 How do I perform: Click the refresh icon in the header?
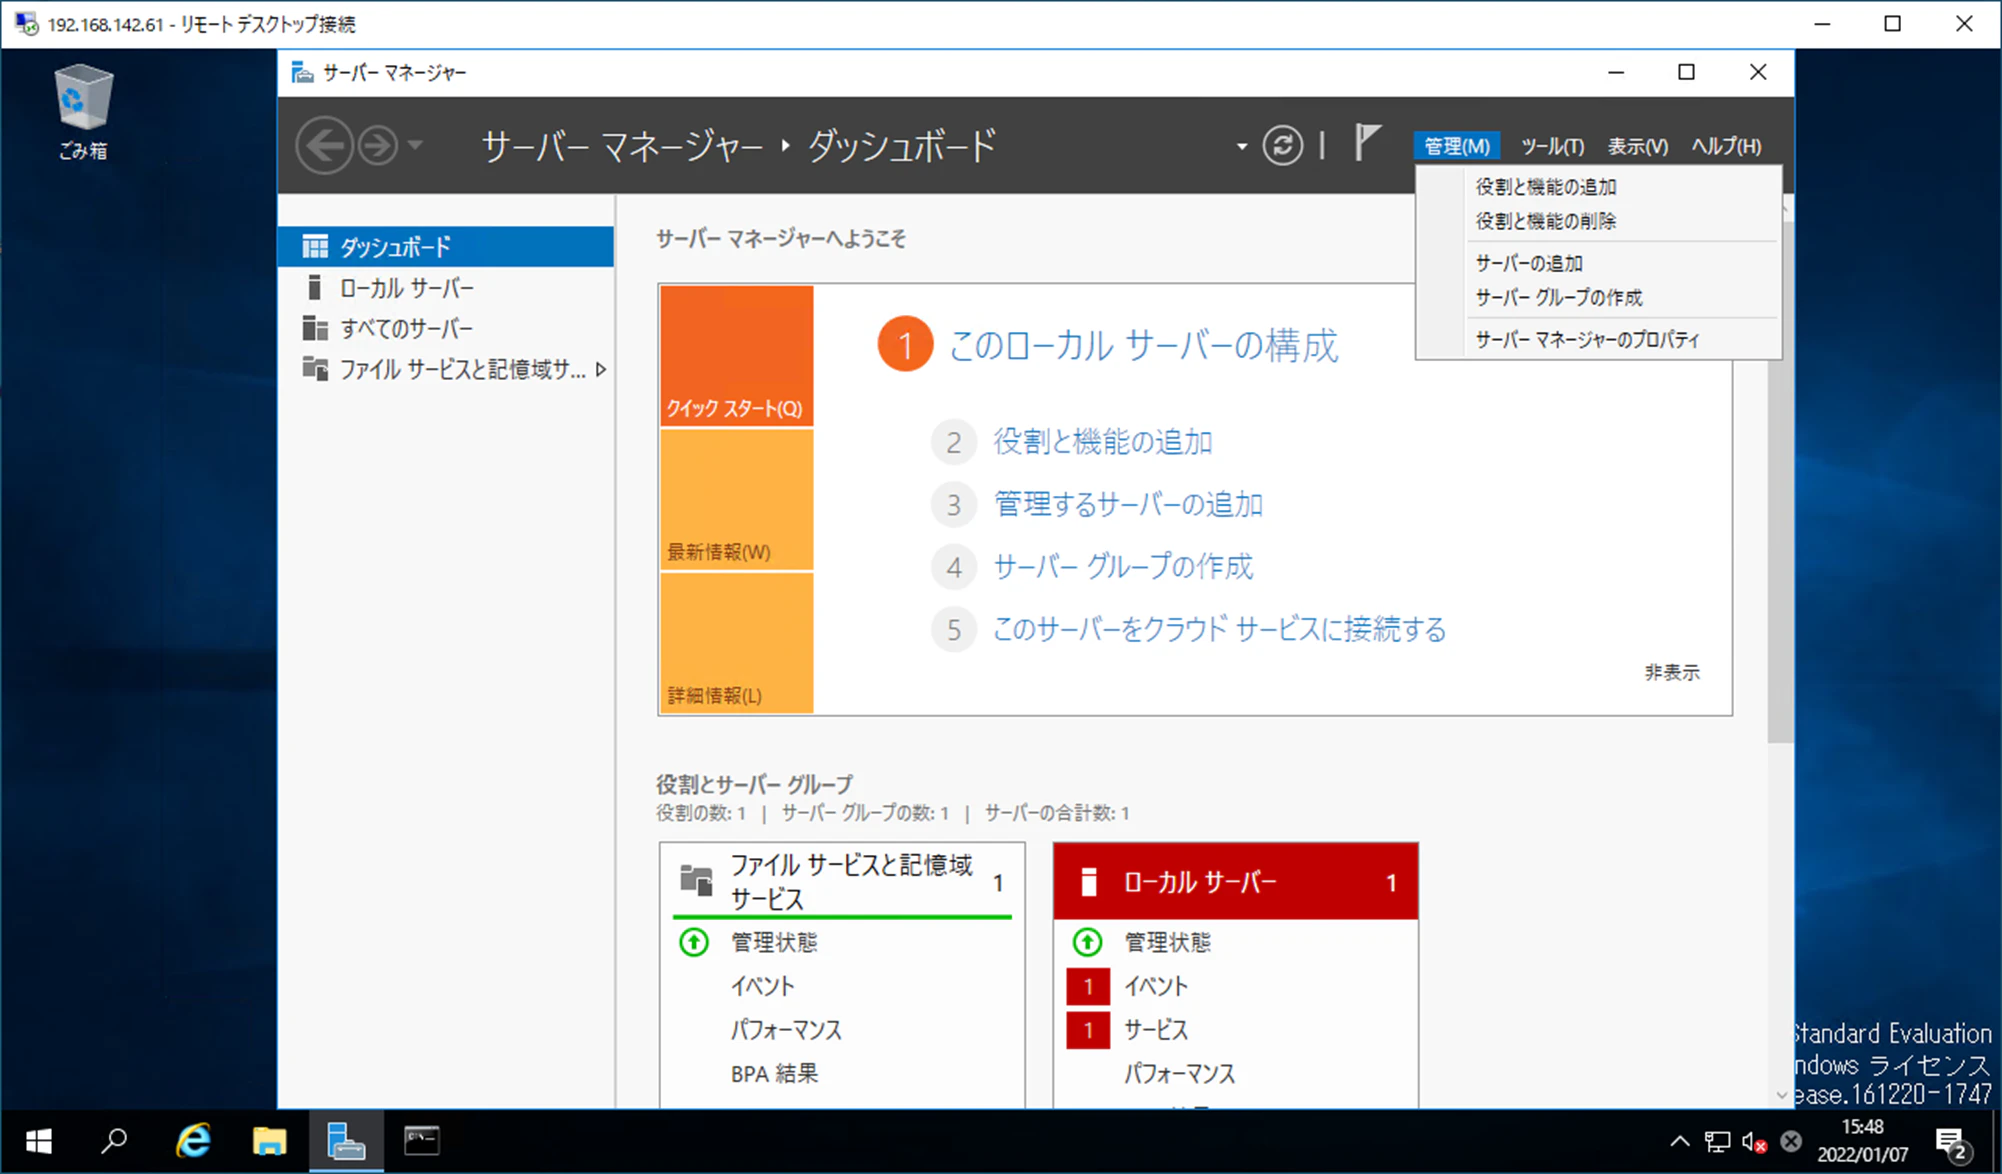pyautogui.click(x=1282, y=146)
